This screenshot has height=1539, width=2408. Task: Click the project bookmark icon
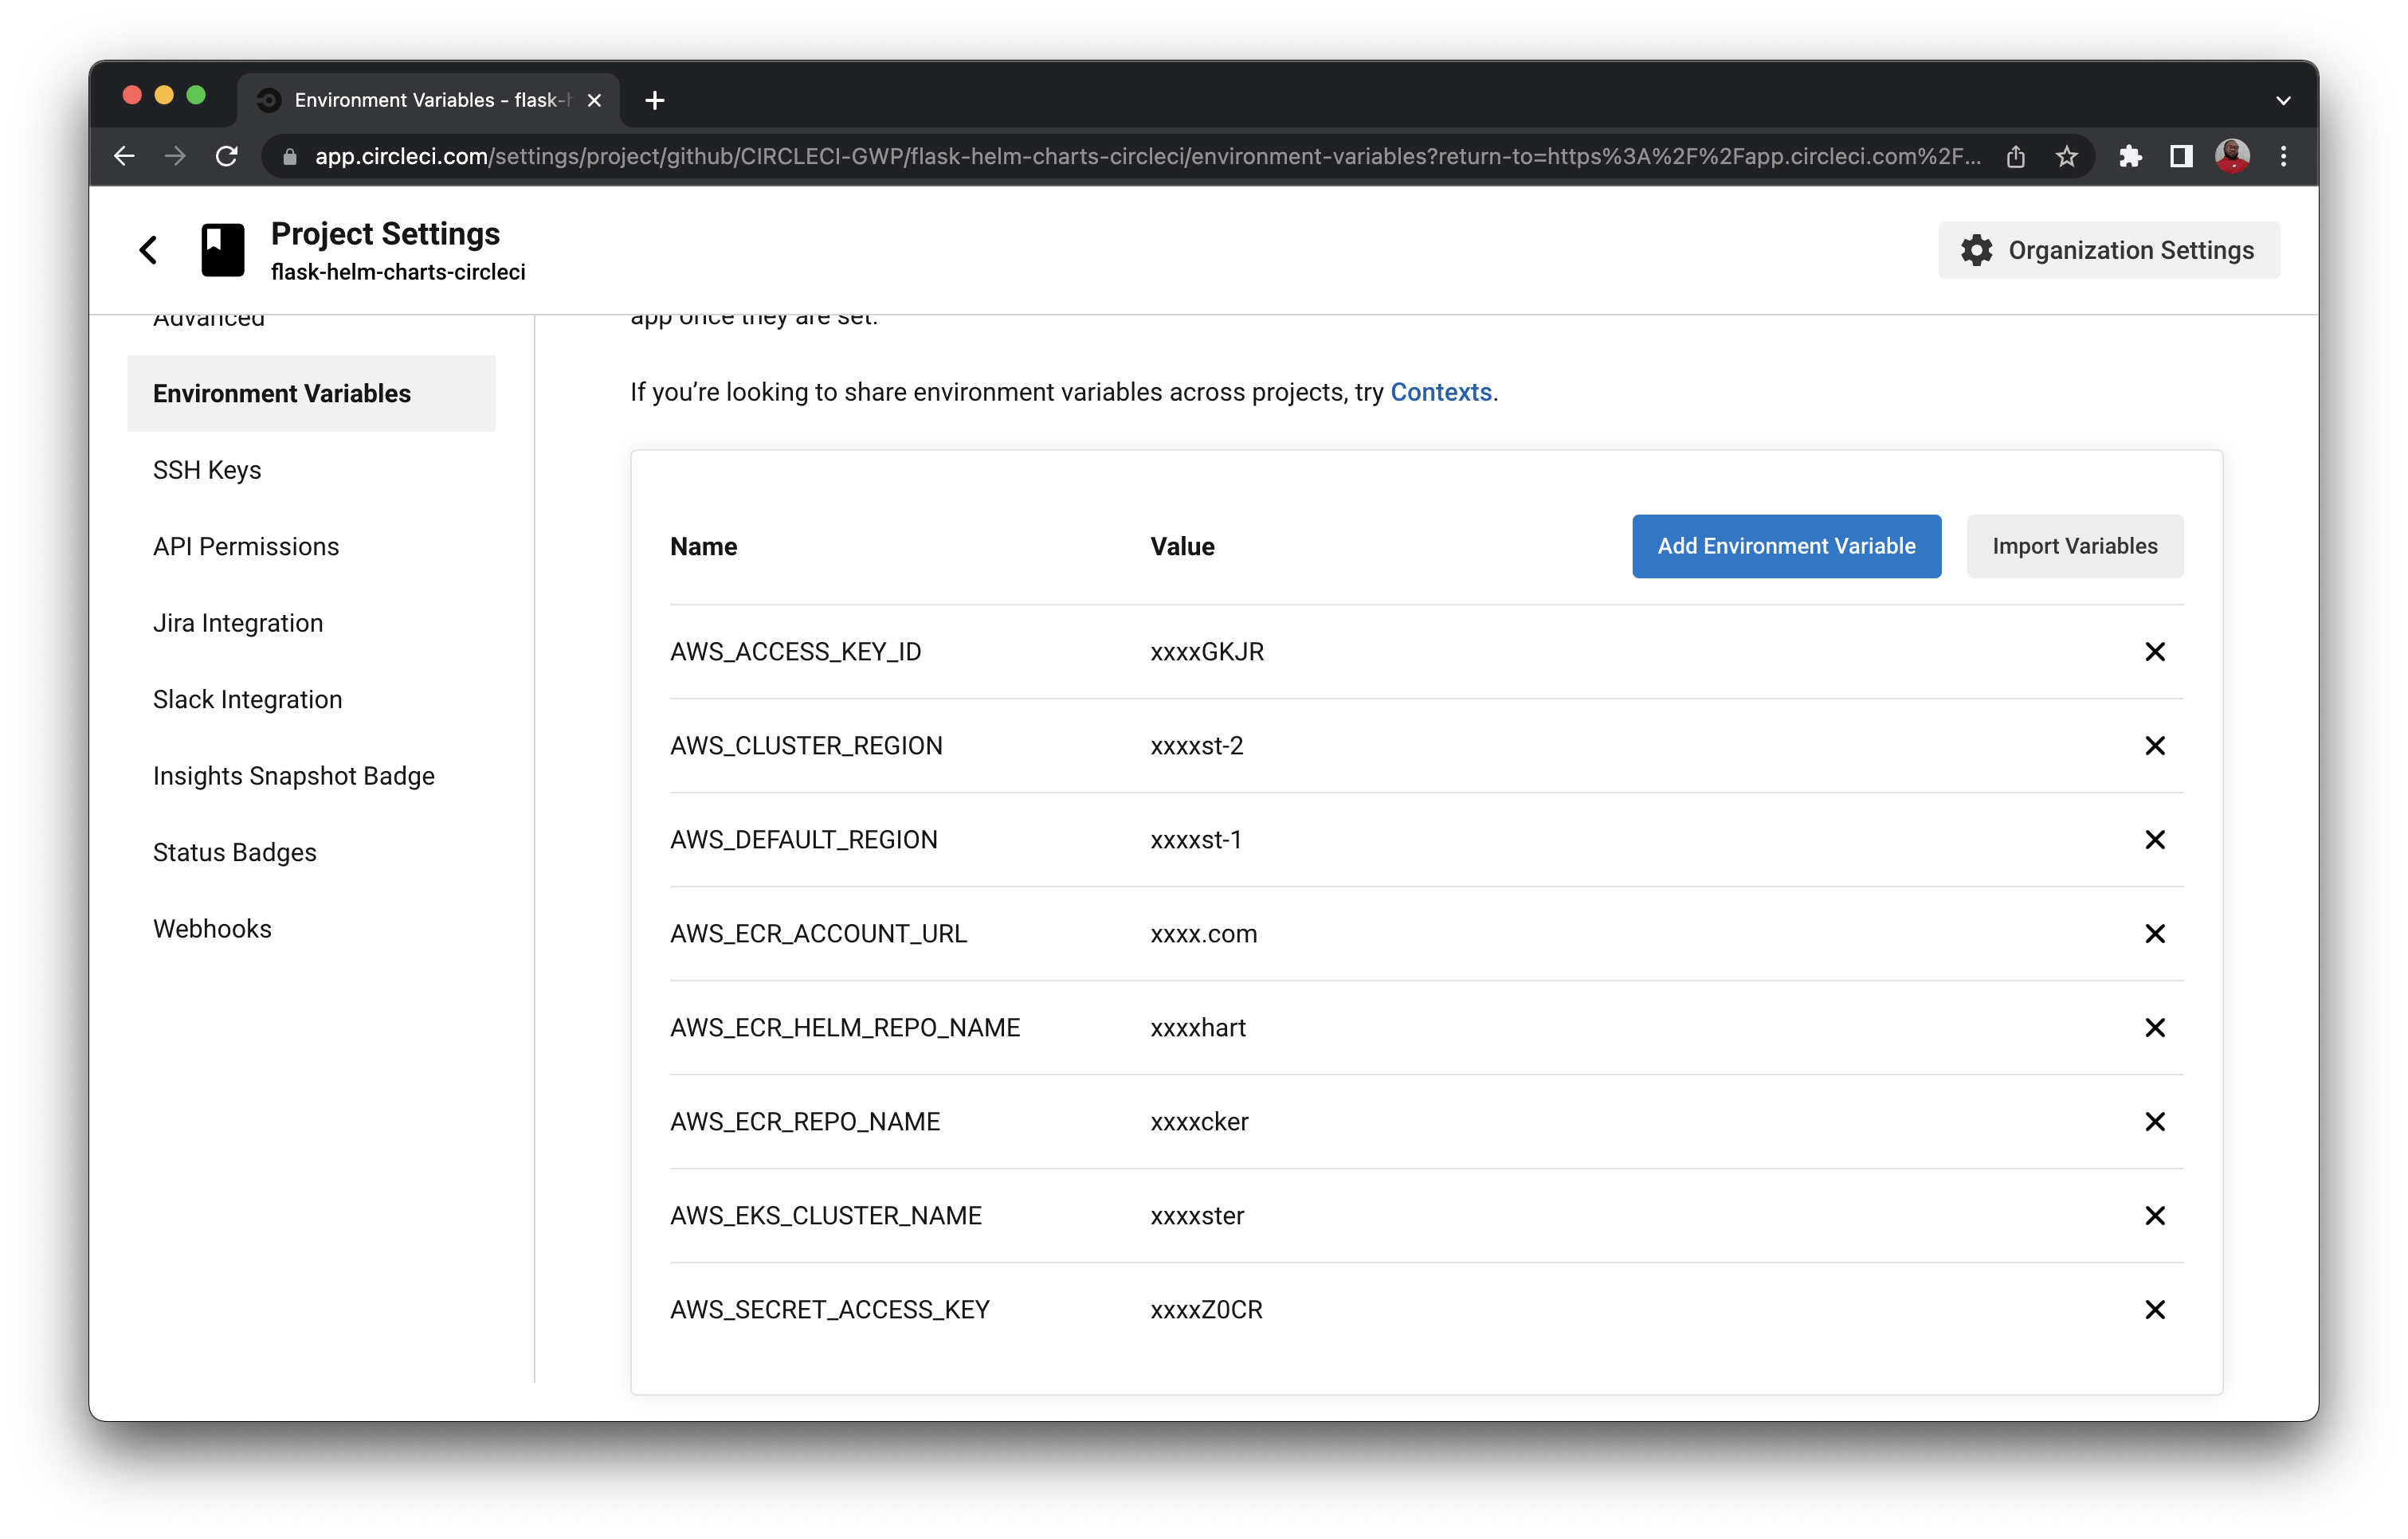pyautogui.click(x=222, y=249)
